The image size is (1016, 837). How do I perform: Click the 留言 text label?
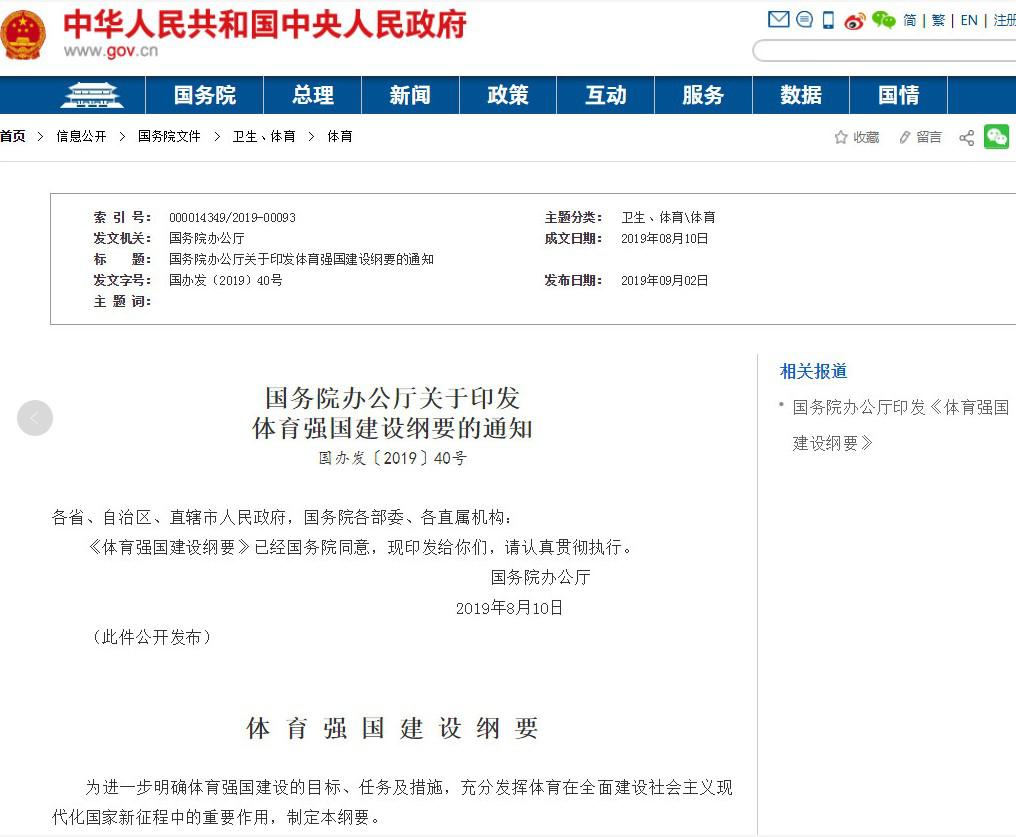point(929,137)
